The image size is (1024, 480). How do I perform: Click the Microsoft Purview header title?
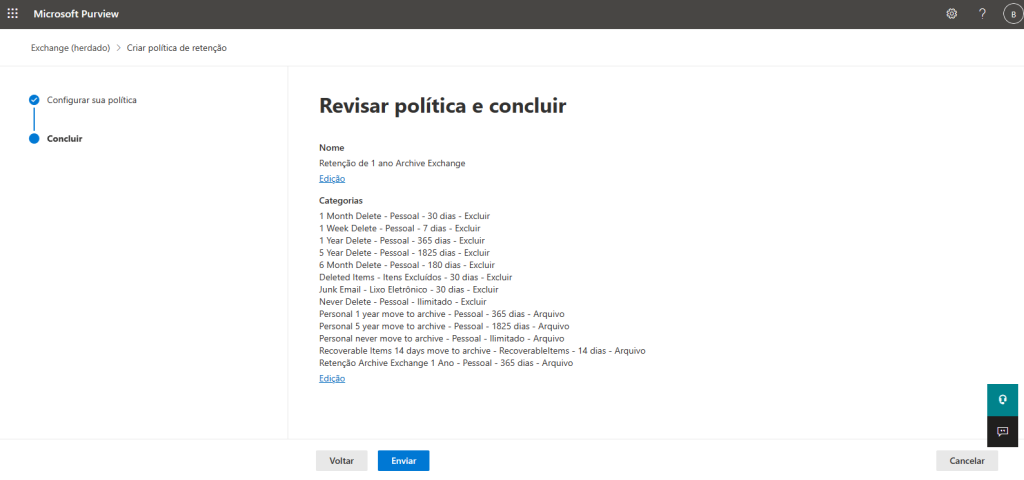point(76,14)
